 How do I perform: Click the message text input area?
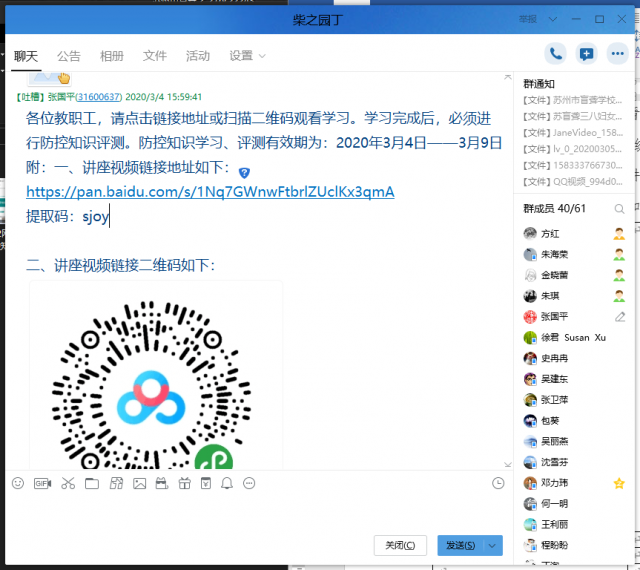coord(257,512)
